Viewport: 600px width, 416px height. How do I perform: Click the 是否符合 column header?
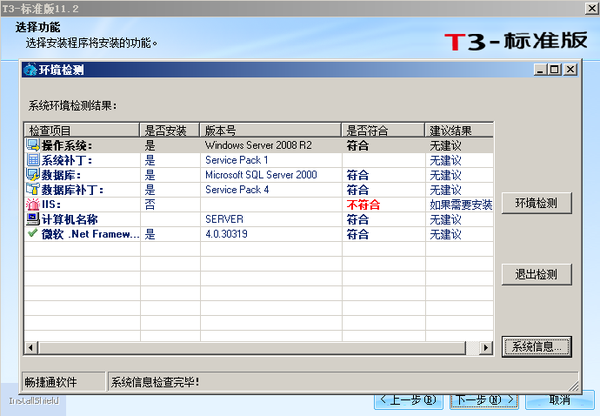(383, 131)
